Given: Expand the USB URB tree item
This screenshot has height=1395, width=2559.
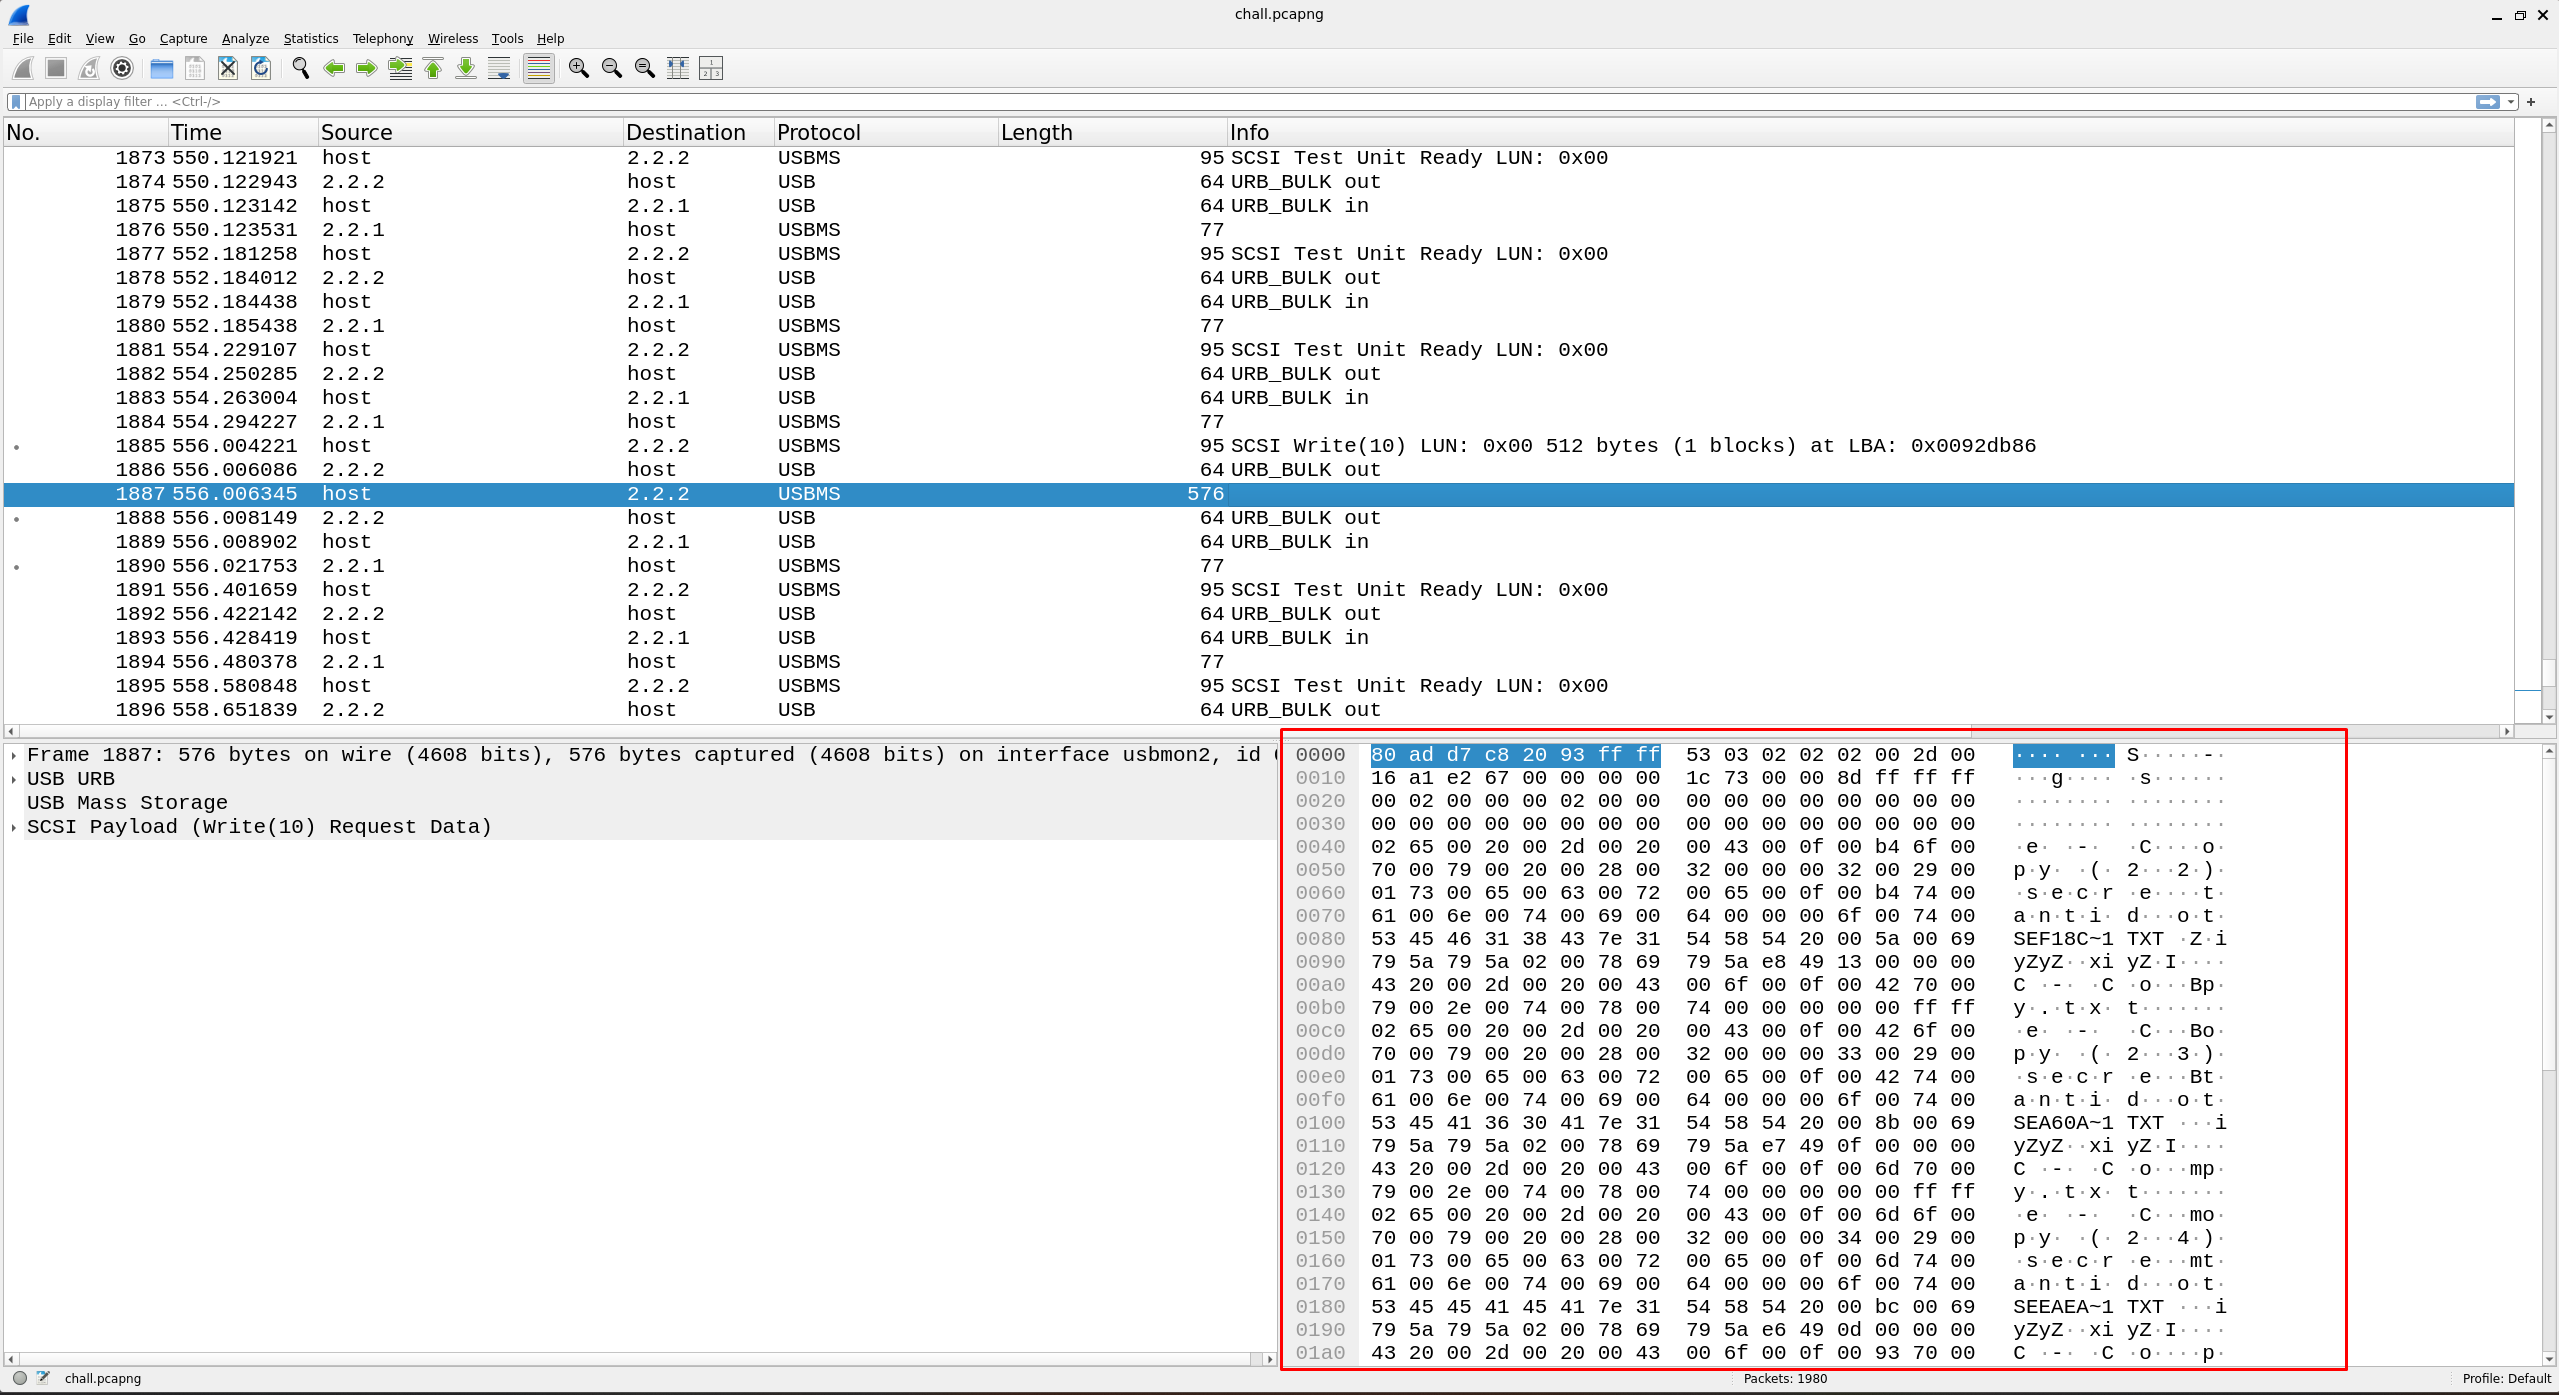Looking at the screenshot, I should [14, 779].
